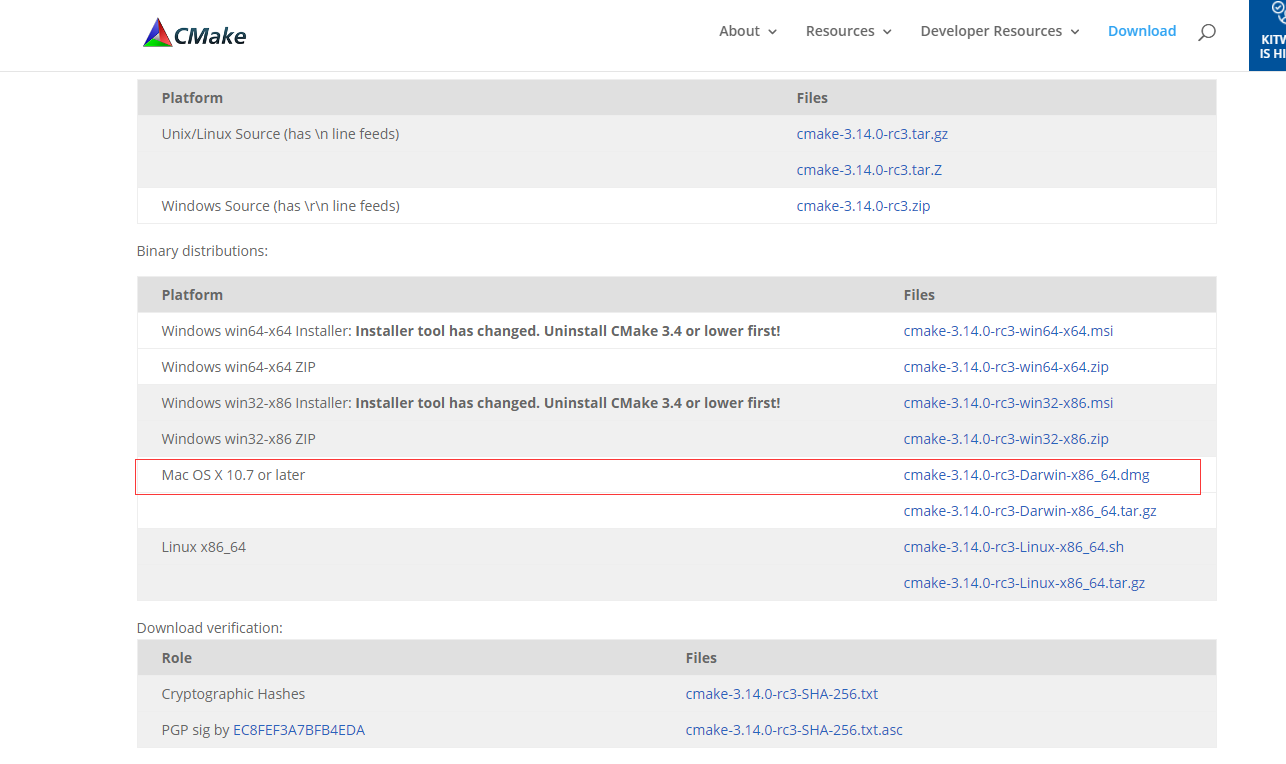The width and height of the screenshot is (1286, 764).
Task: Download the win64-x64.msi installer
Action: [x=1008, y=331]
